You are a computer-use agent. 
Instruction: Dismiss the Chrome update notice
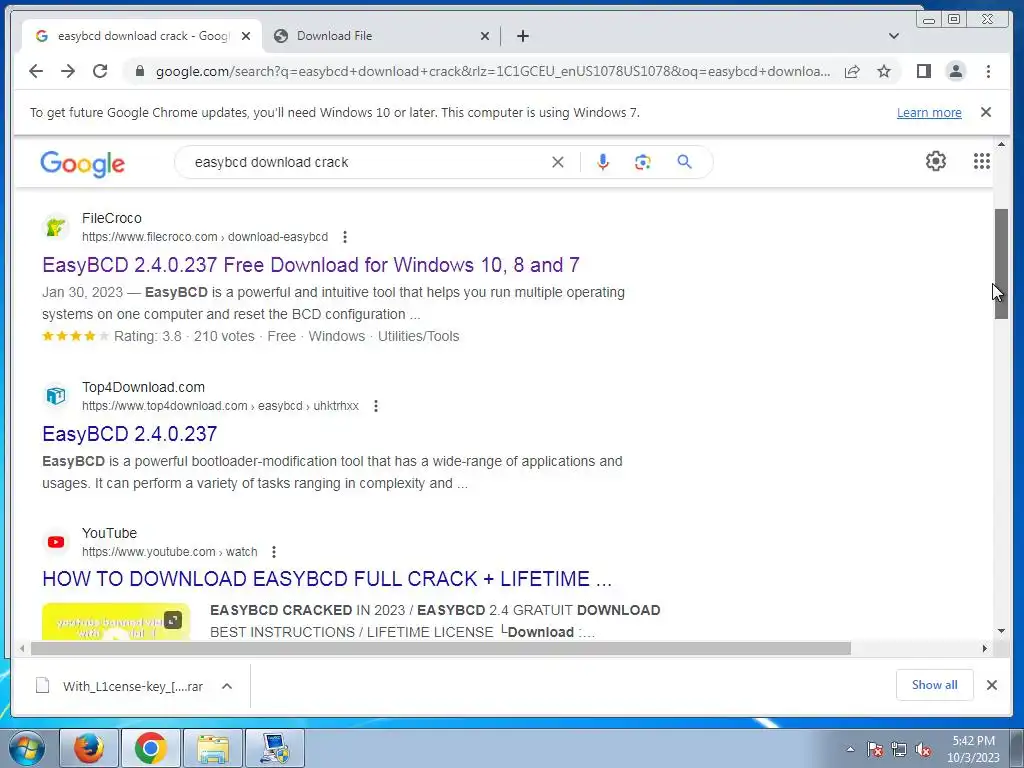[986, 112]
